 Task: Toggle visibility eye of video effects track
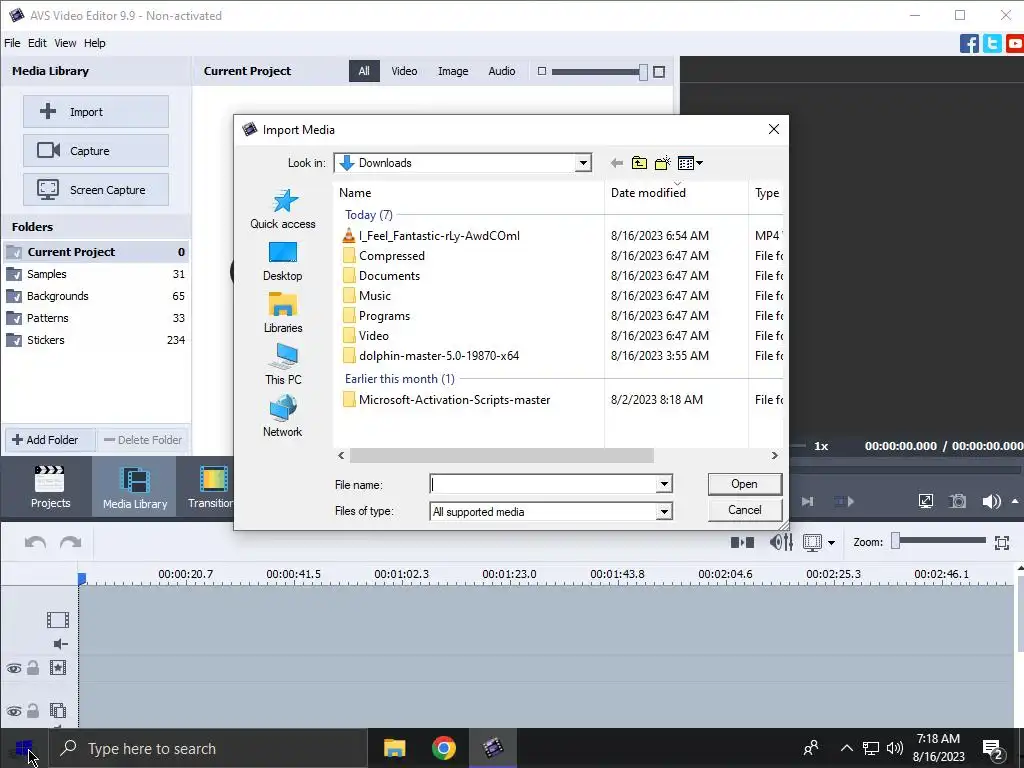click(x=14, y=668)
